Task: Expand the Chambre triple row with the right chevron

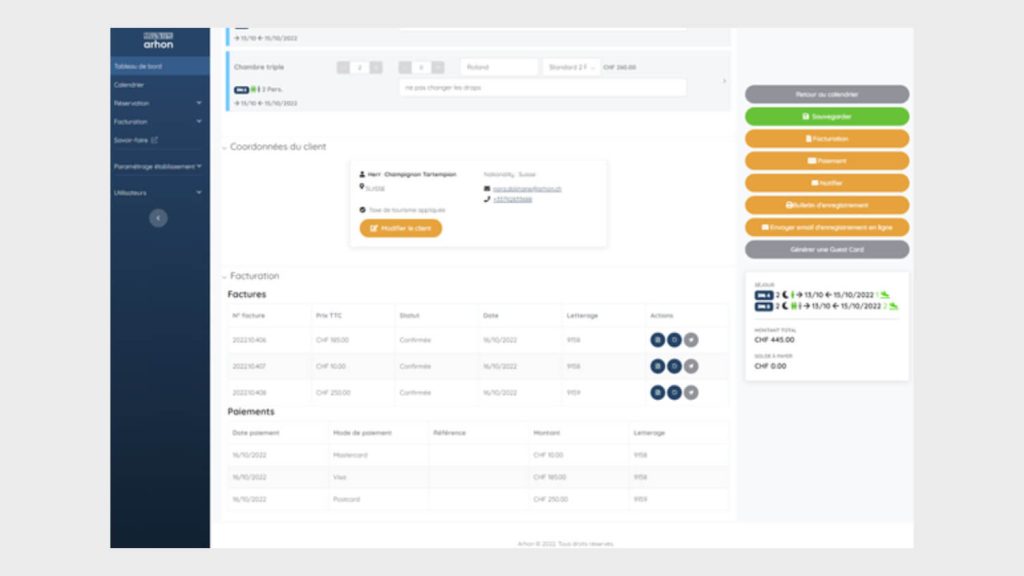Action: (724, 81)
